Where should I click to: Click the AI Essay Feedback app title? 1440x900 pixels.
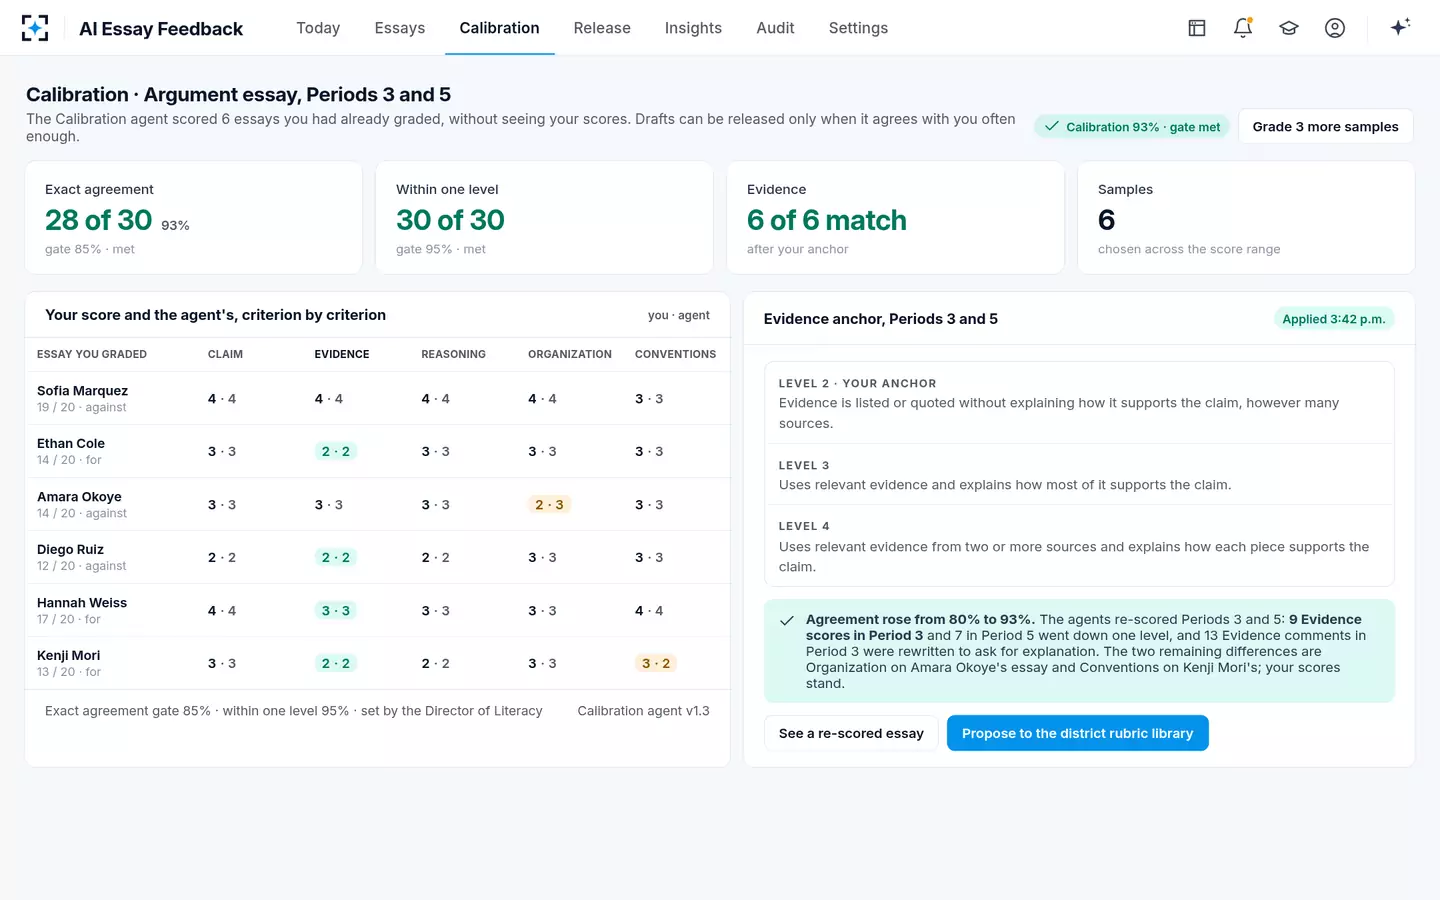(x=161, y=29)
